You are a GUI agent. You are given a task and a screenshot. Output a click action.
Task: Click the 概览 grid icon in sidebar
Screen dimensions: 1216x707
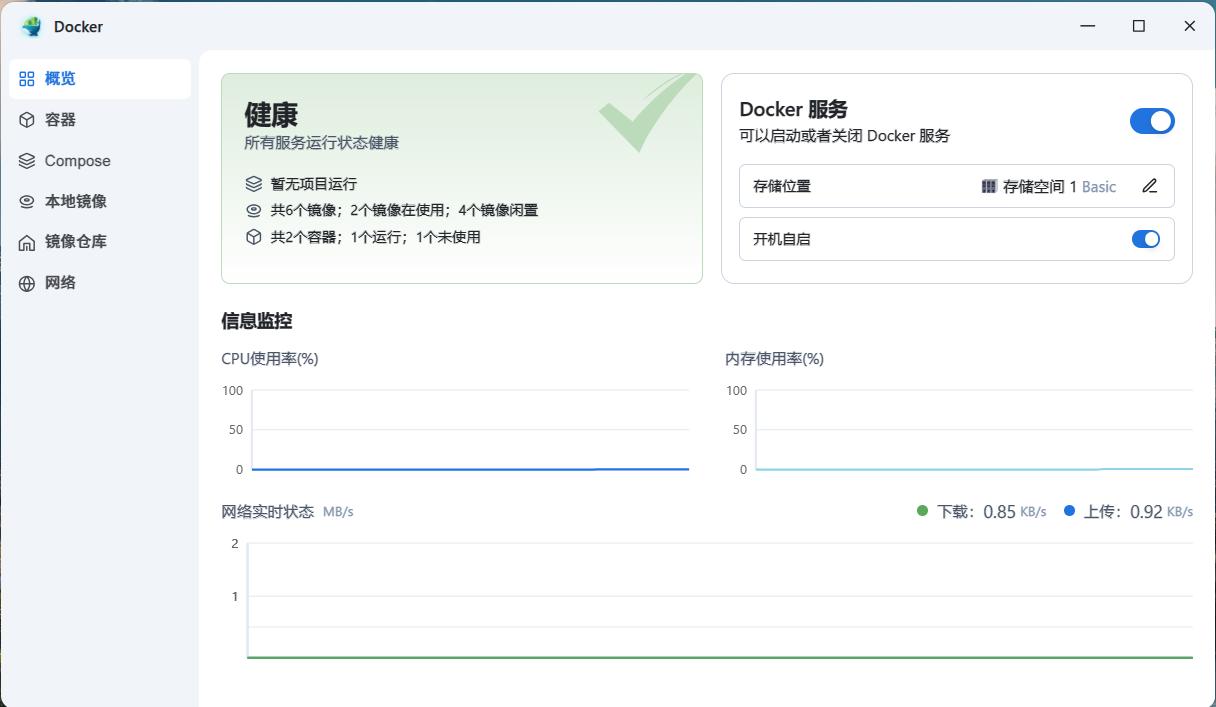[x=27, y=79]
